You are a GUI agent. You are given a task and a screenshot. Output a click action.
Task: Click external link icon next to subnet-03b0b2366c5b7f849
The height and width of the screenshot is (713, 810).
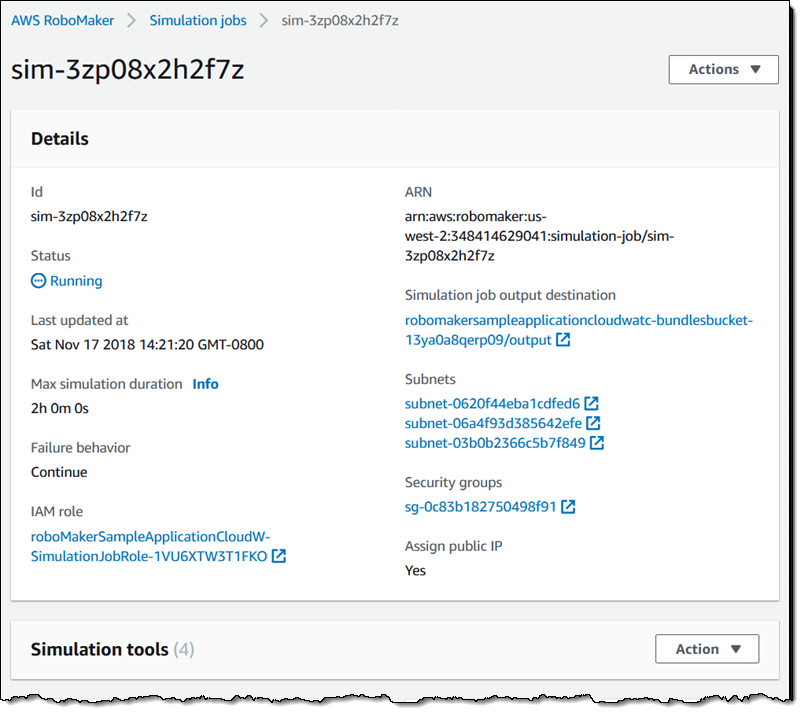[x=597, y=443]
